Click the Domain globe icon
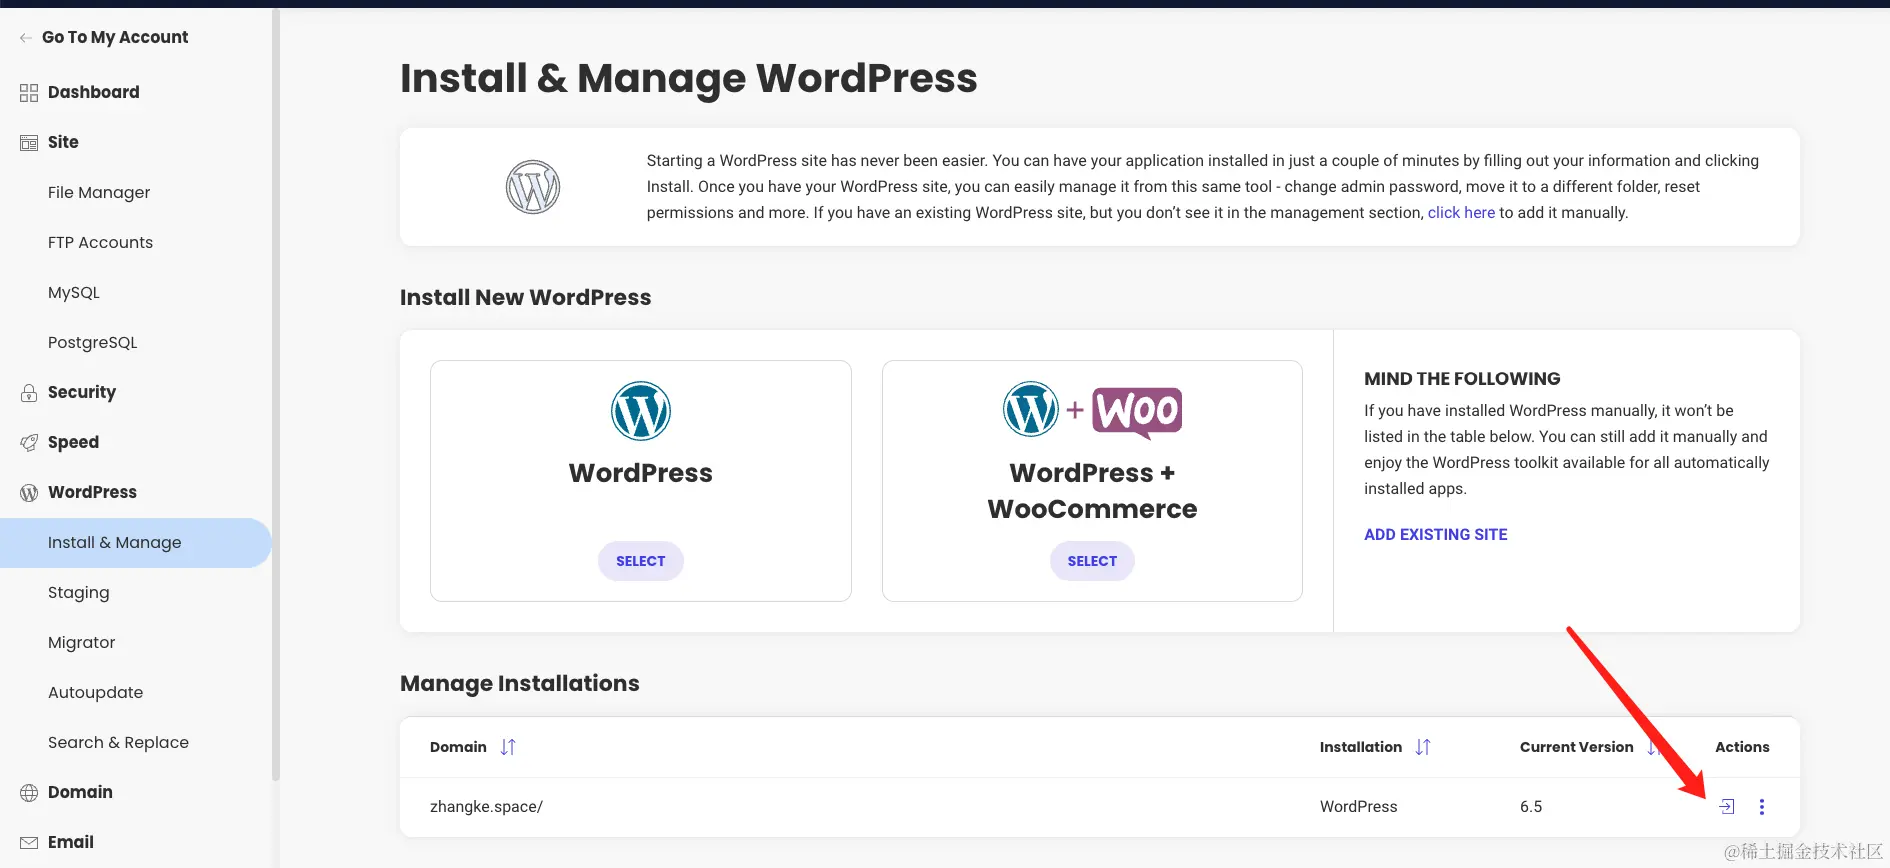Screen dimensions: 1890x868 click(29, 793)
